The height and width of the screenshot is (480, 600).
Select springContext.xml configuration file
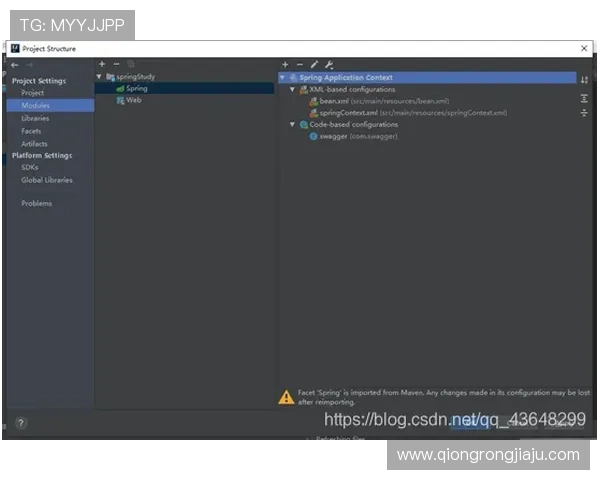(x=348, y=113)
